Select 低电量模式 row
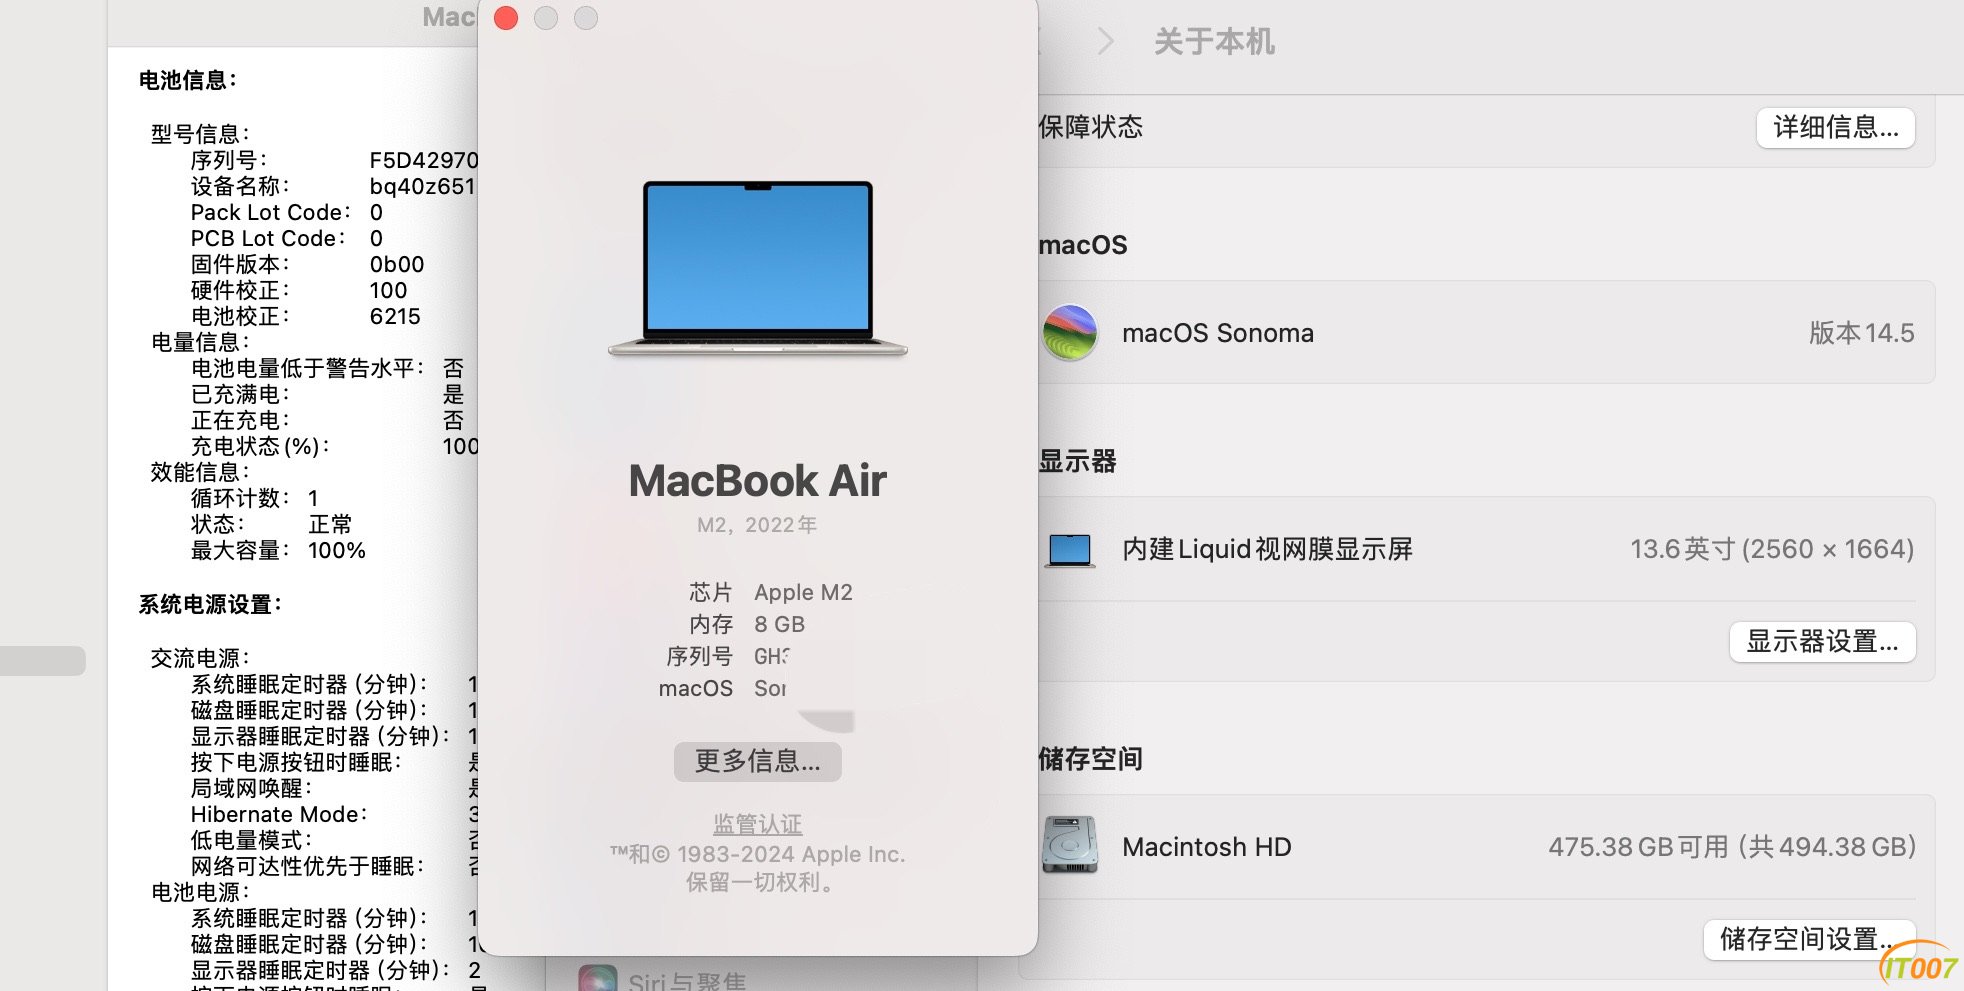The image size is (1964, 991). click(x=335, y=840)
